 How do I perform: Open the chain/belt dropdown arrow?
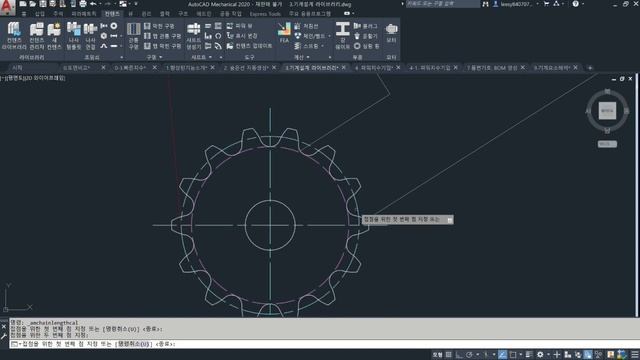click(x=329, y=36)
